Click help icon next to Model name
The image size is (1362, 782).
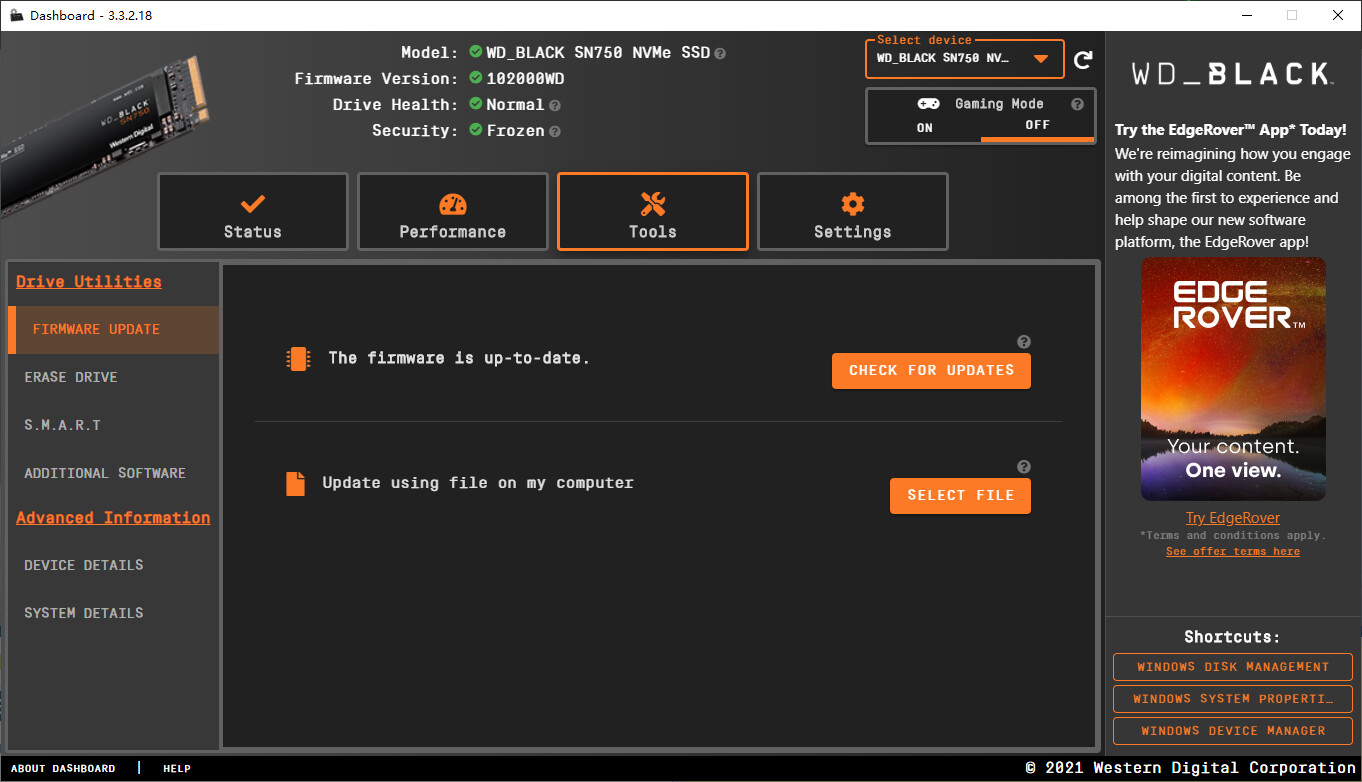tap(720, 53)
